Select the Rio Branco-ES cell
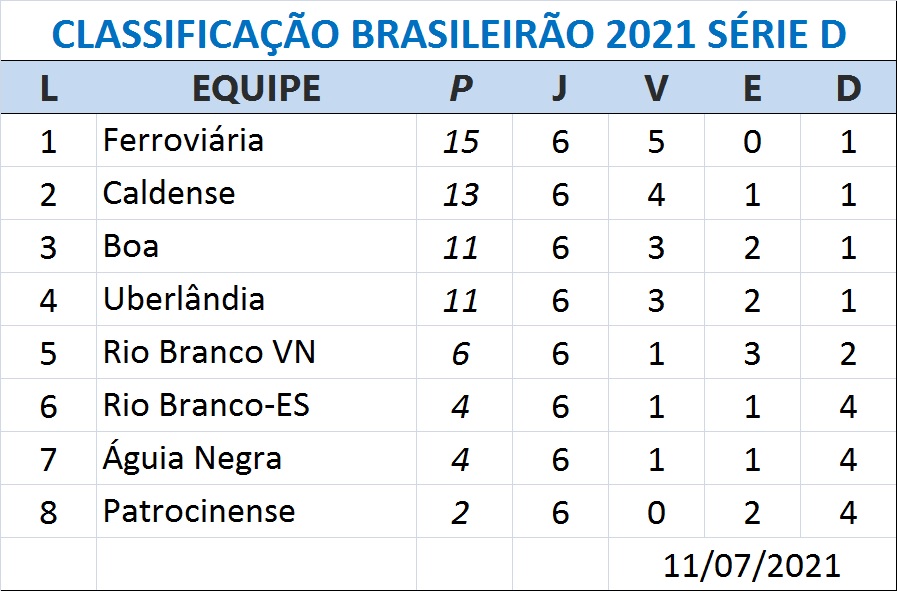The height and width of the screenshot is (600, 897). click(x=206, y=405)
